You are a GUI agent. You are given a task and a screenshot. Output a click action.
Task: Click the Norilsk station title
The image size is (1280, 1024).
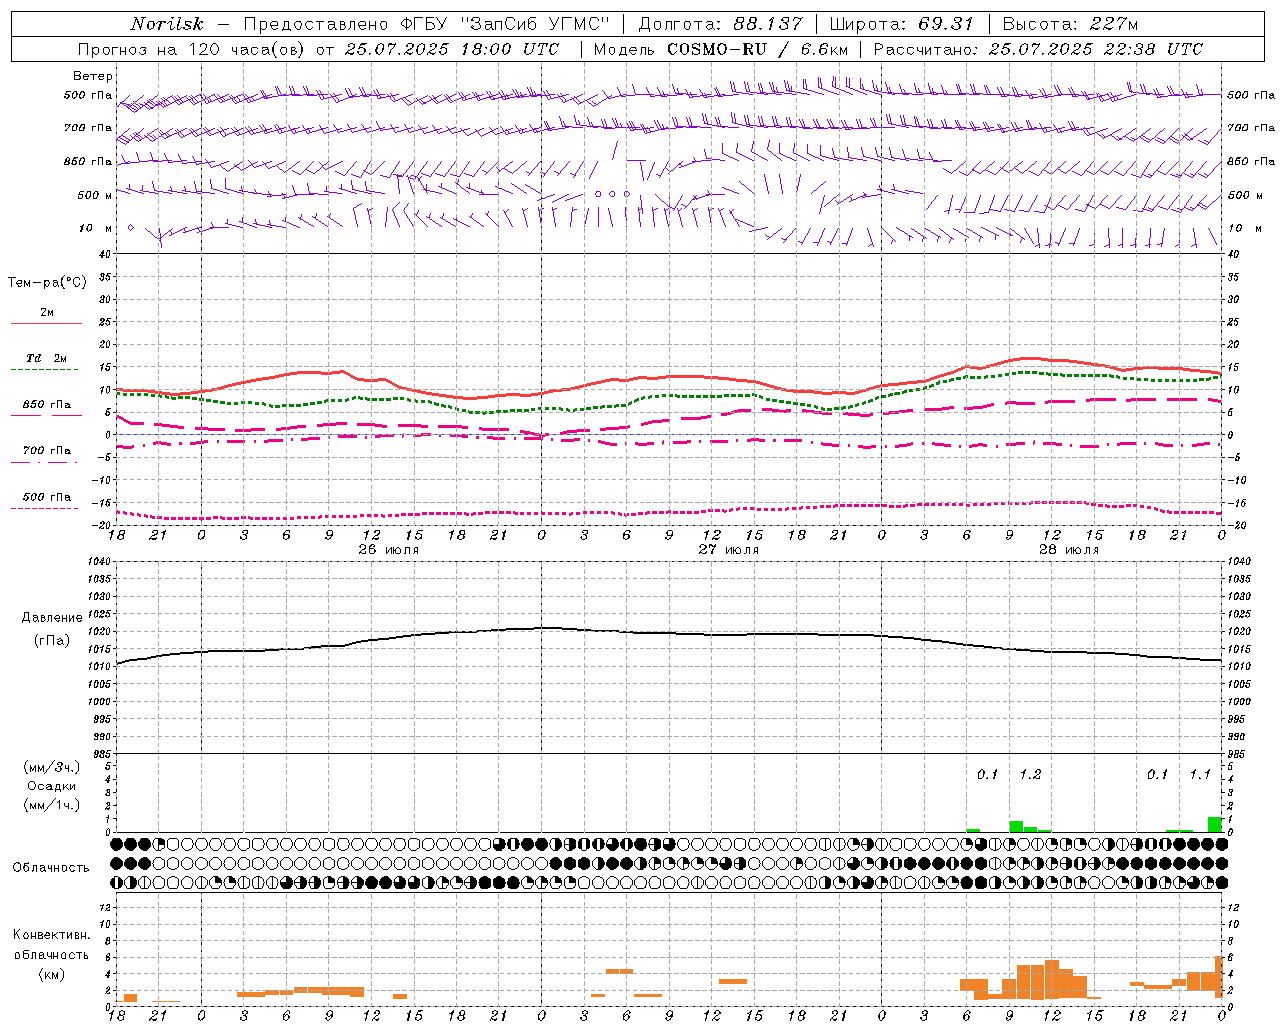(167, 24)
